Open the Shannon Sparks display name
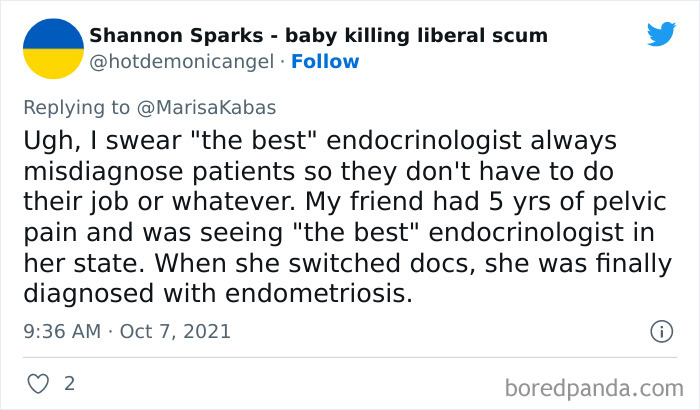Image resolution: width=700 pixels, height=410 pixels. pos(176,36)
